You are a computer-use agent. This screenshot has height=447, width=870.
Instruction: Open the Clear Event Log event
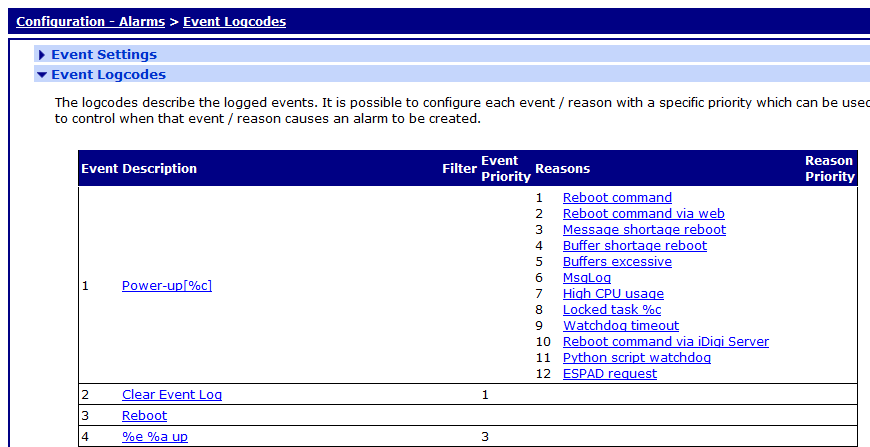pyautogui.click(x=172, y=395)
